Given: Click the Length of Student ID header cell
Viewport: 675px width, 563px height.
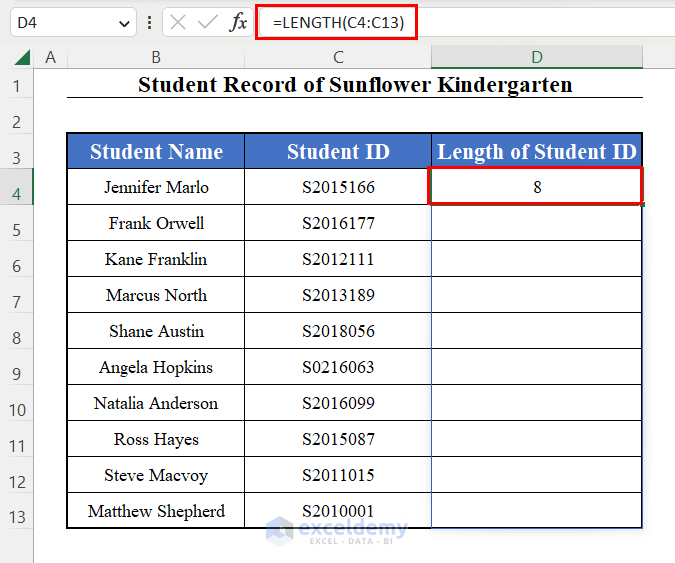Looking at the screenshot, I should [537, 152].
